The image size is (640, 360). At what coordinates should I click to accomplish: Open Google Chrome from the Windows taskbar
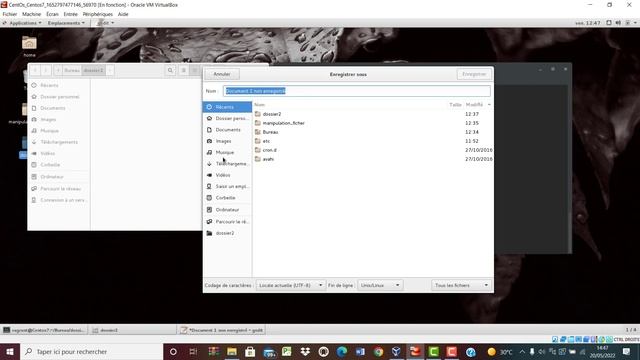point(378,351)
